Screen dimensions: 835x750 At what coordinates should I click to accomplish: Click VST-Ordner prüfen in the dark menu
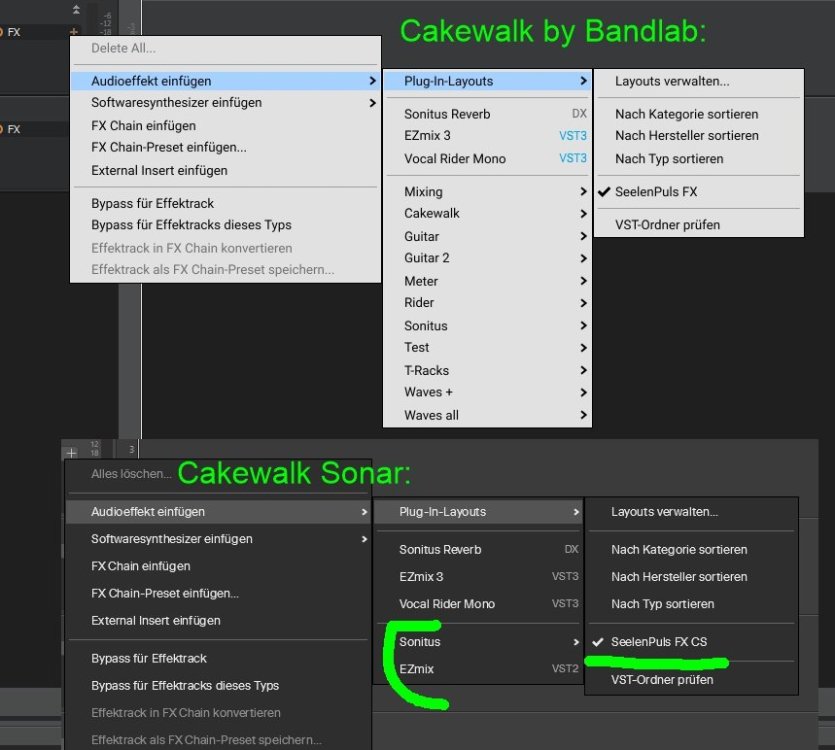(x=691, y=680)
